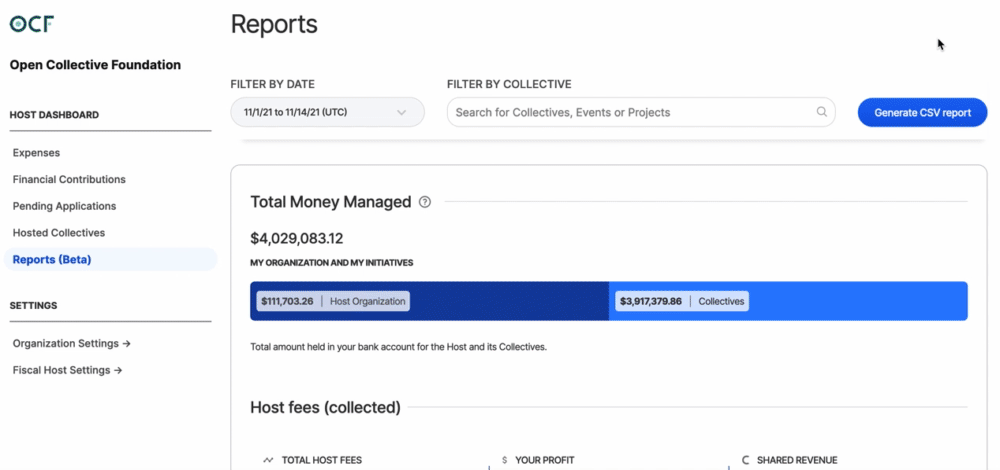This screenshot has width=1000, height=470.
Task: Click the OCF logo
Action: (x=32, y=24)
